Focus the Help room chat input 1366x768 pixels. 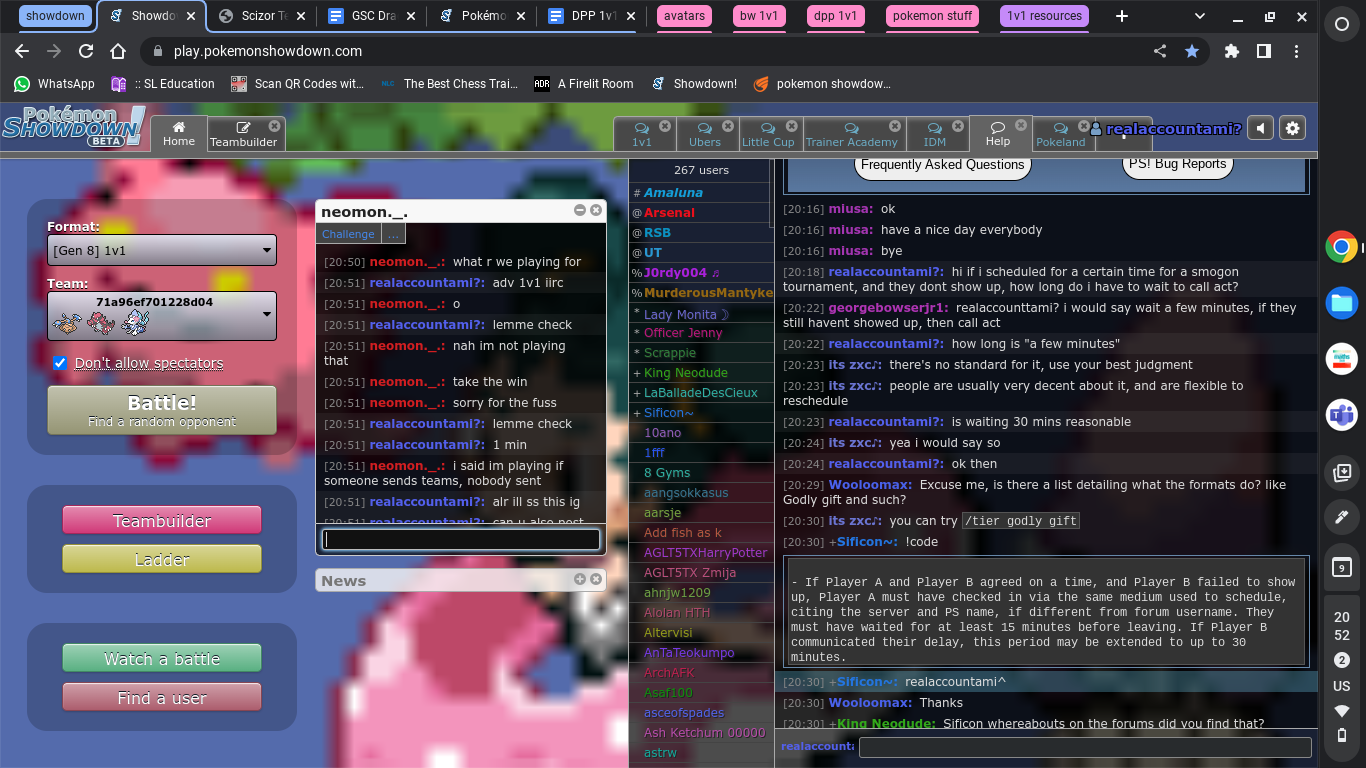coord(1085,747)
